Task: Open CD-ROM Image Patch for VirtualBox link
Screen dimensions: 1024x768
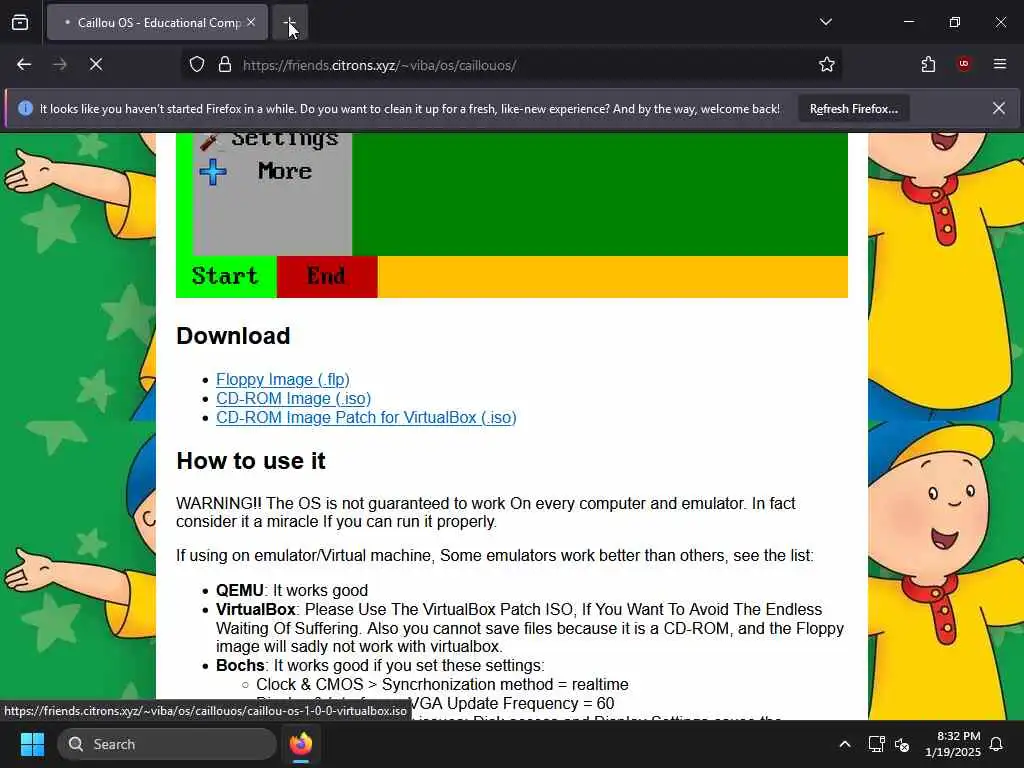Action: click(x=366, y=417)
